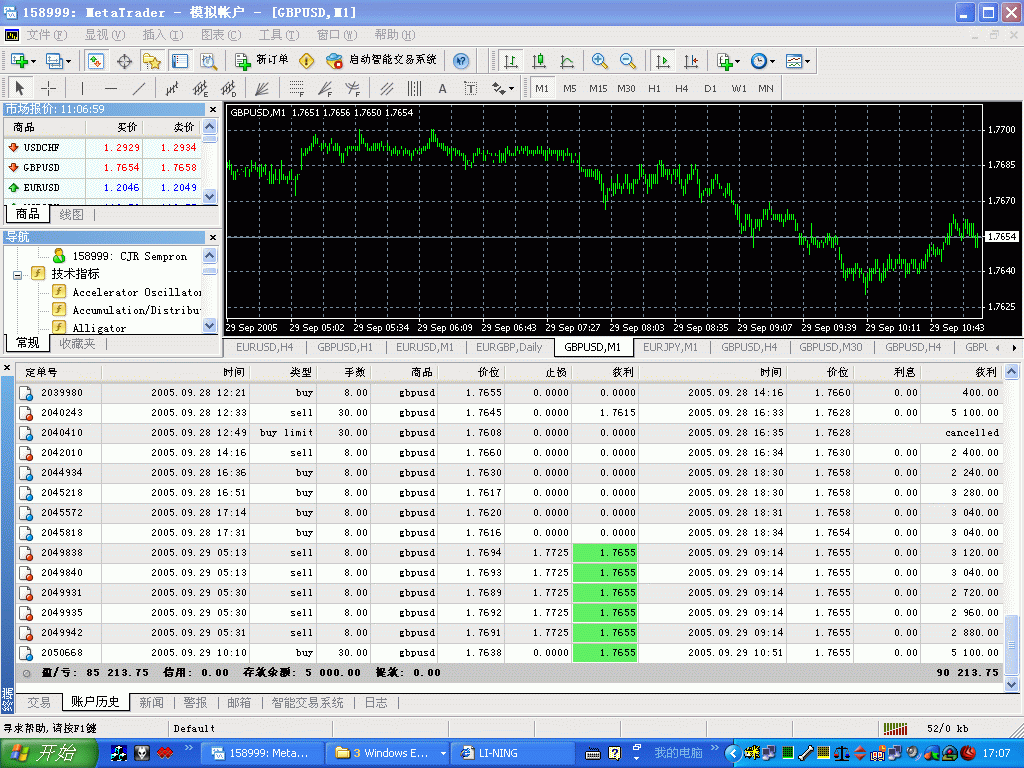Viewport: 1024px width, 768px height.
Task: Select the vertical line drawing tool
Action: click(83, 88)
